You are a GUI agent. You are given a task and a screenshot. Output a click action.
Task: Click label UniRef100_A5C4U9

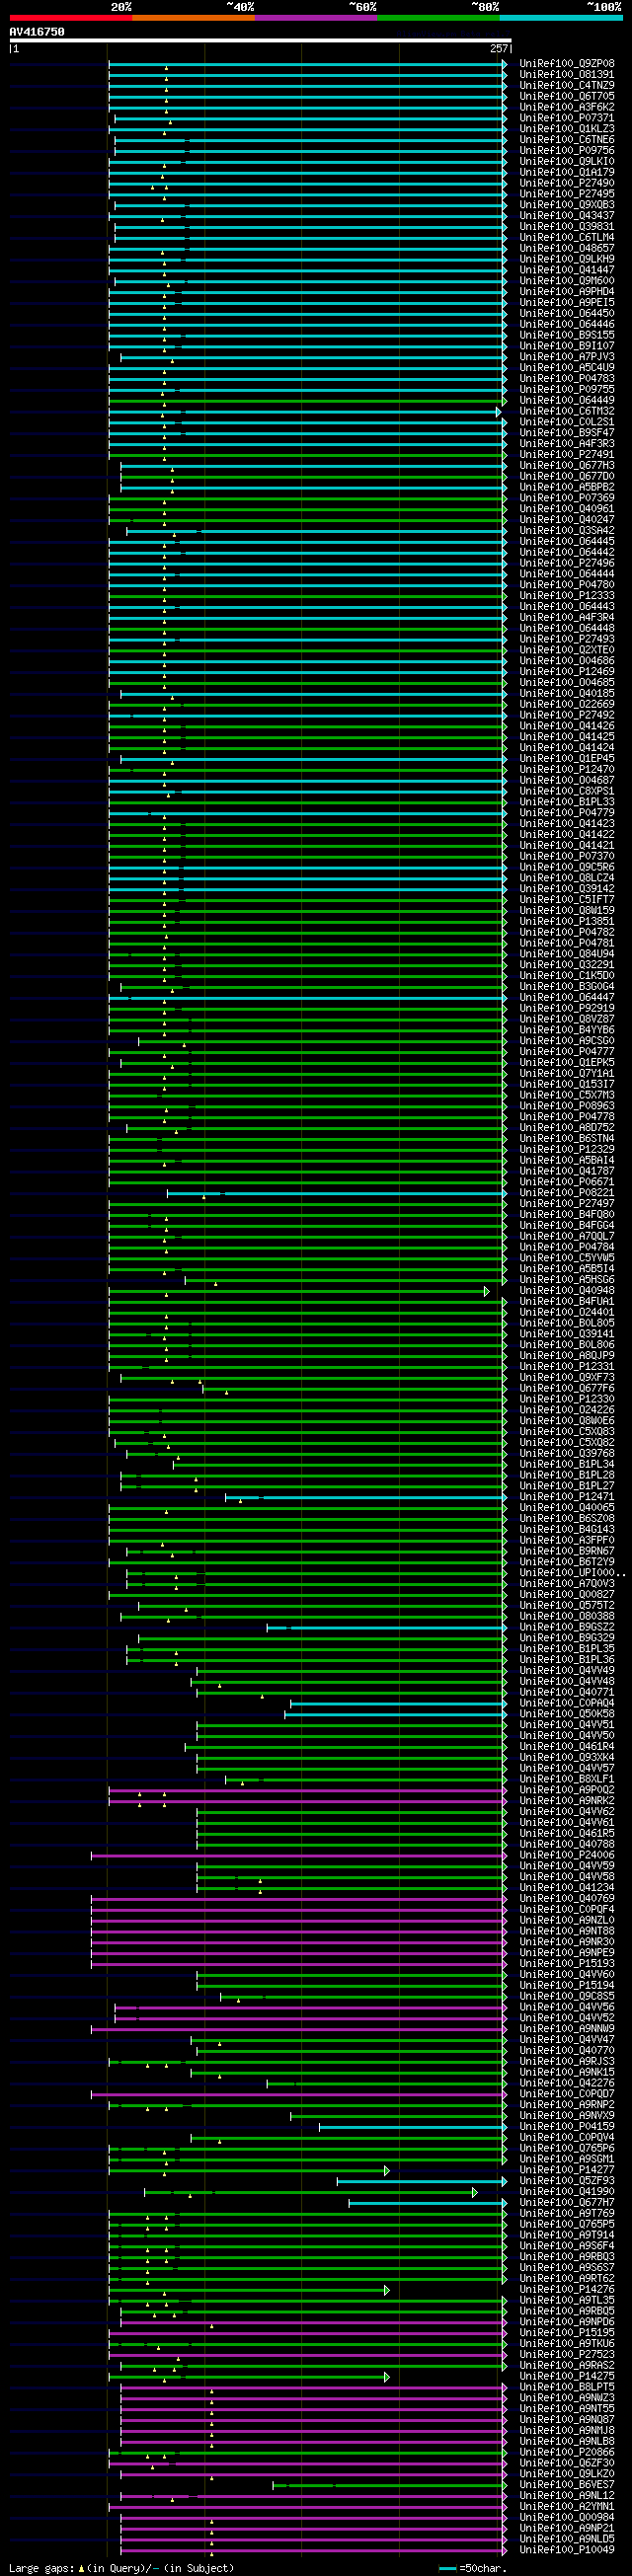point(567,368)
